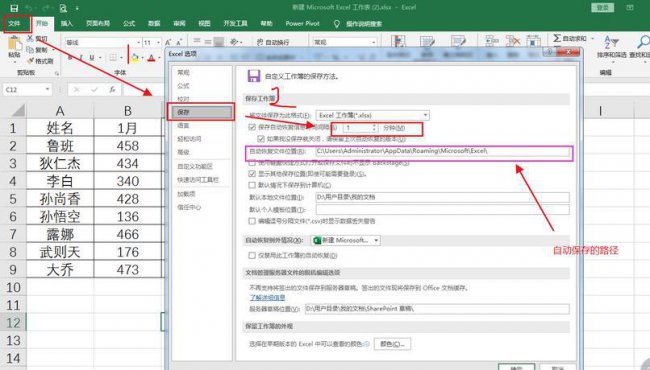Click the Redo arrow in the title bar

pos(45,8)
